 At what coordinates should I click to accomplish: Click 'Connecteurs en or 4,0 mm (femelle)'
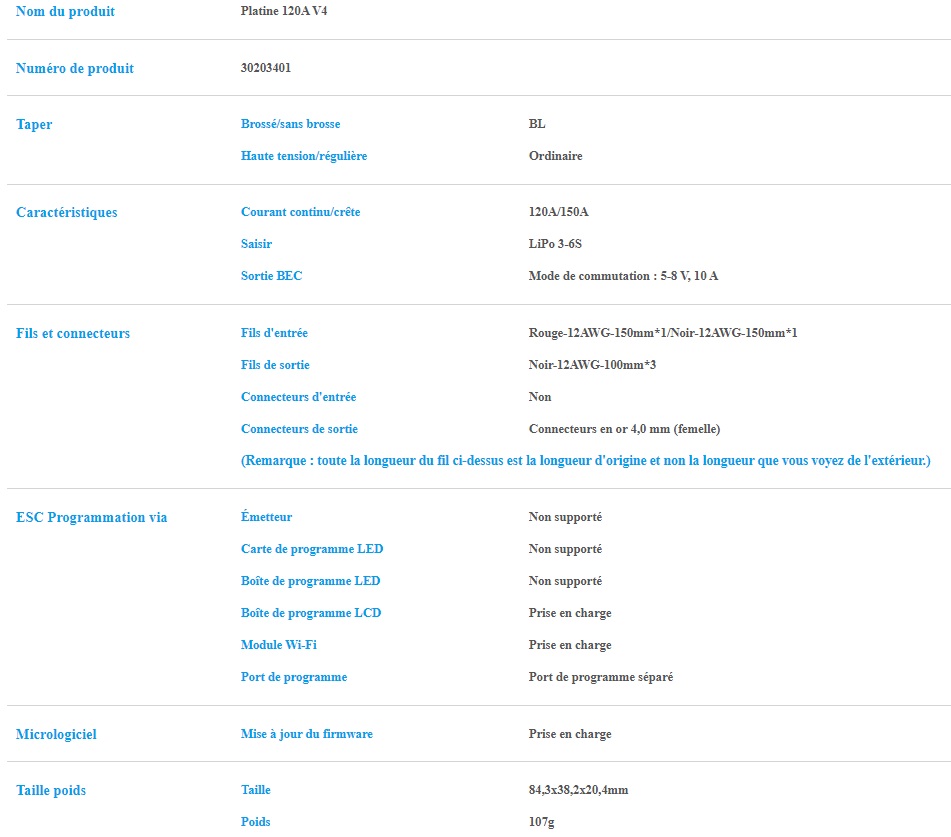(625, 429)
